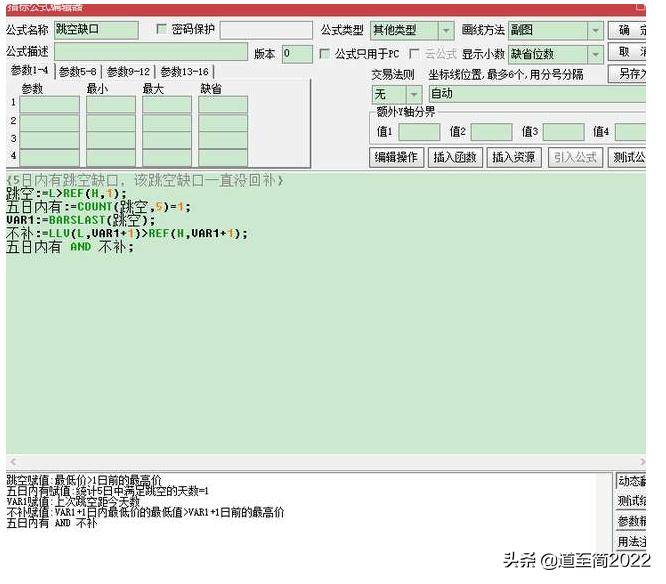Click row 4 参数 name field
This screenshot has height=584, width=666.
coord(49,158)
